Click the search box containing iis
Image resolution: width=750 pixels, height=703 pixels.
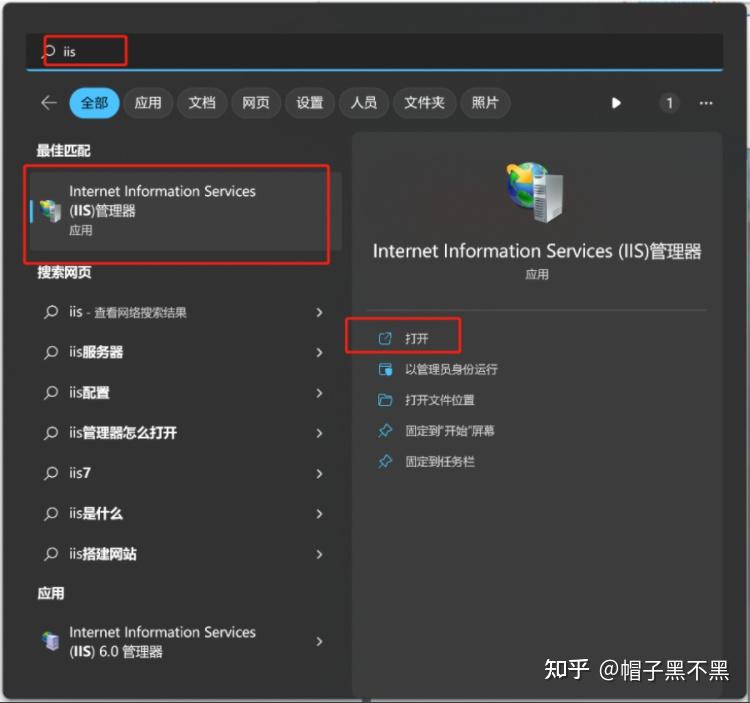pyautogui.click(x=380, y=51)
